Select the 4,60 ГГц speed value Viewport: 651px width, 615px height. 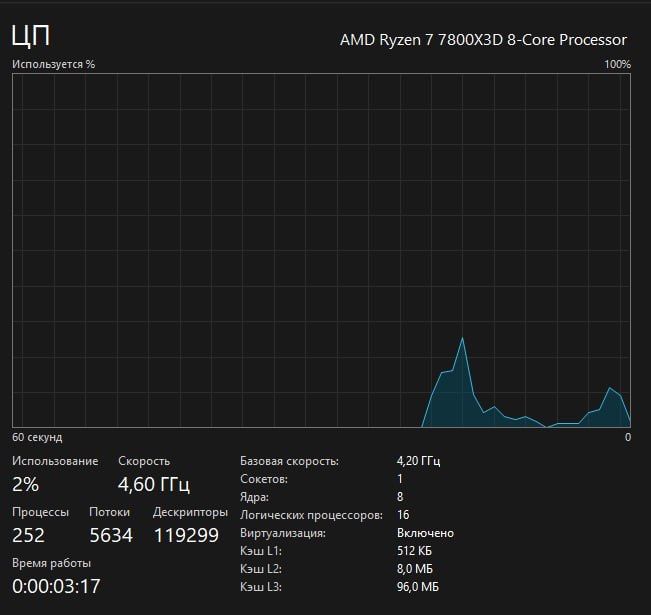pos(154,484)
